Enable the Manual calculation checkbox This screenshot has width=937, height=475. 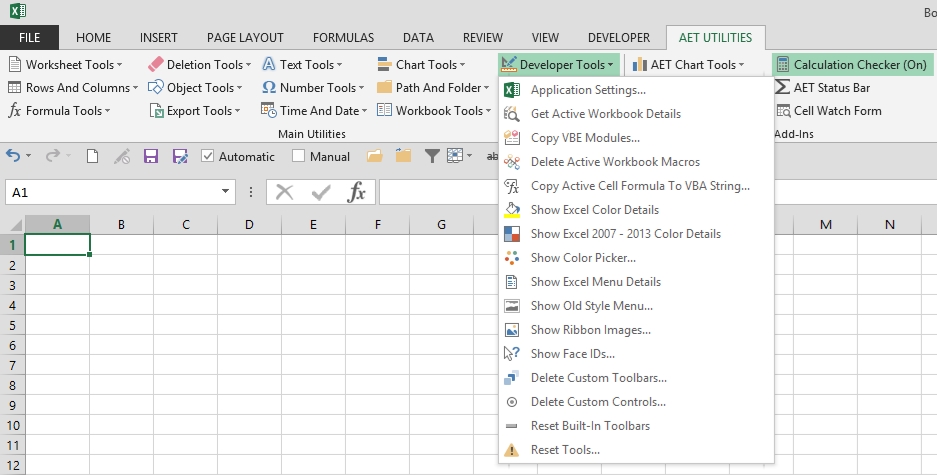coord(298,157)
